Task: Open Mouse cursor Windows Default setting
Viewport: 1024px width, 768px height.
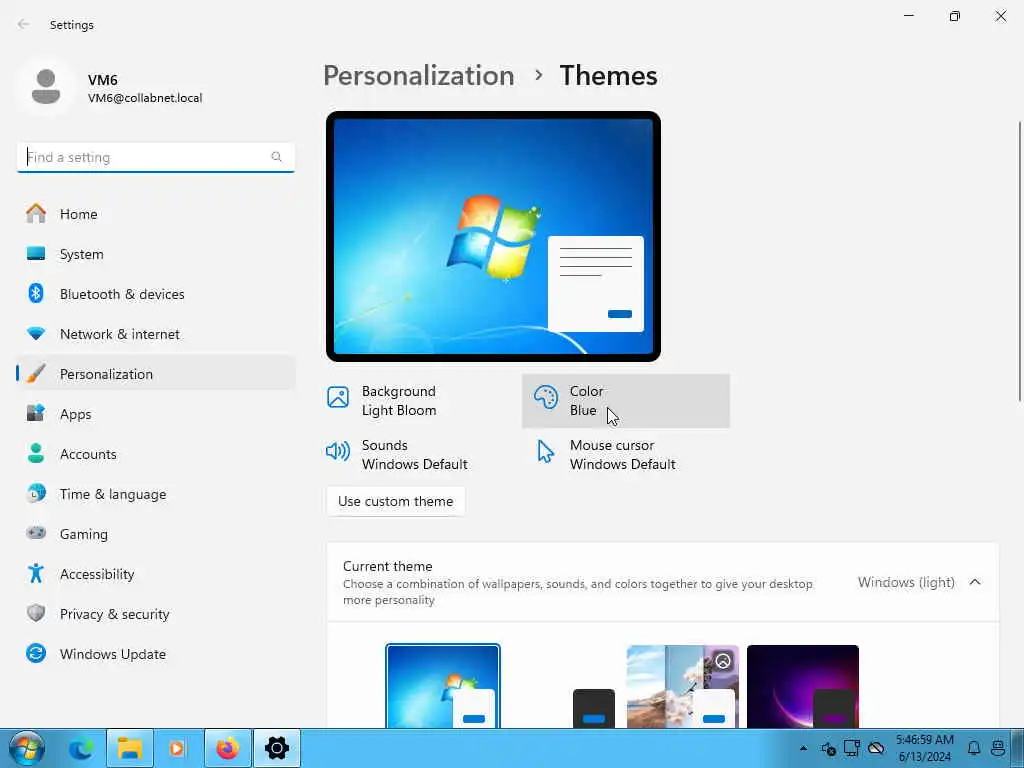Action: click(x=626, y=455)
